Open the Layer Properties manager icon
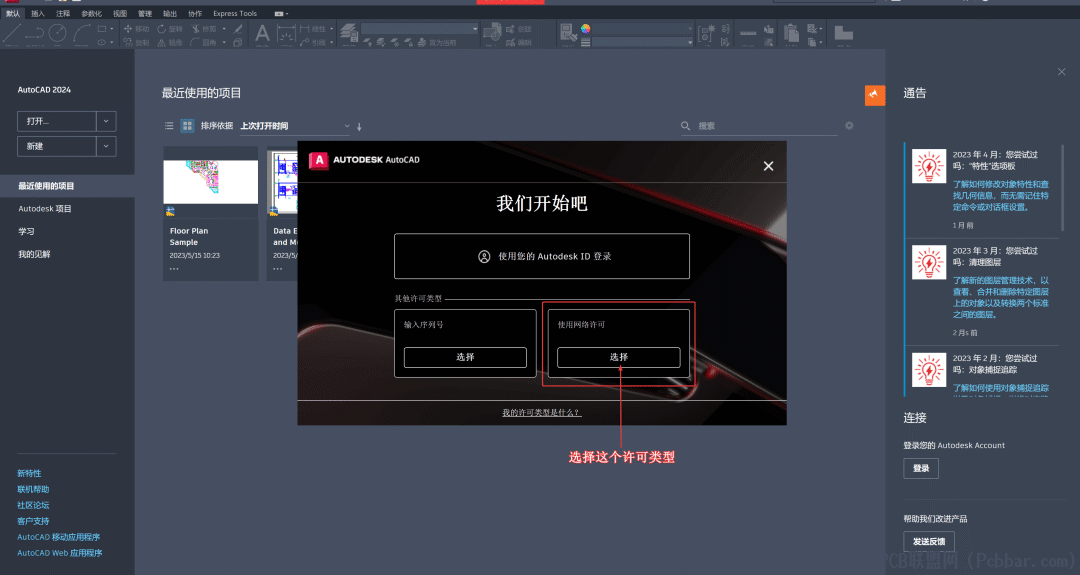Viewport: 1080px width, 575px height. (349, 32)
